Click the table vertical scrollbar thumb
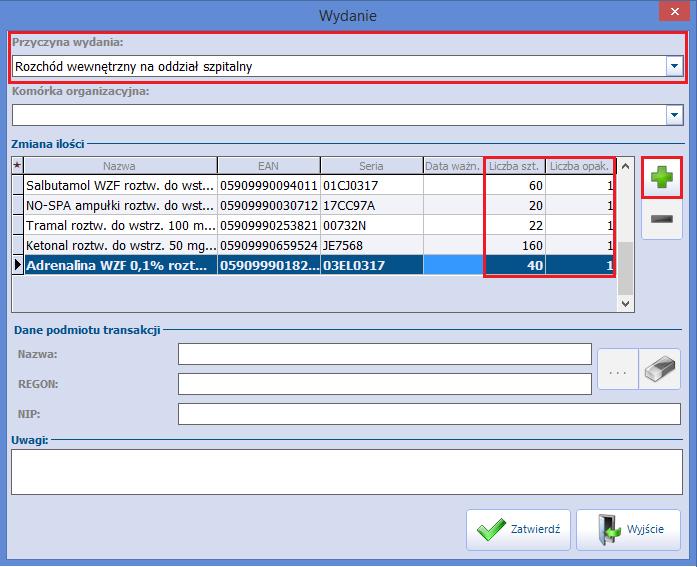 click(625, 268)
